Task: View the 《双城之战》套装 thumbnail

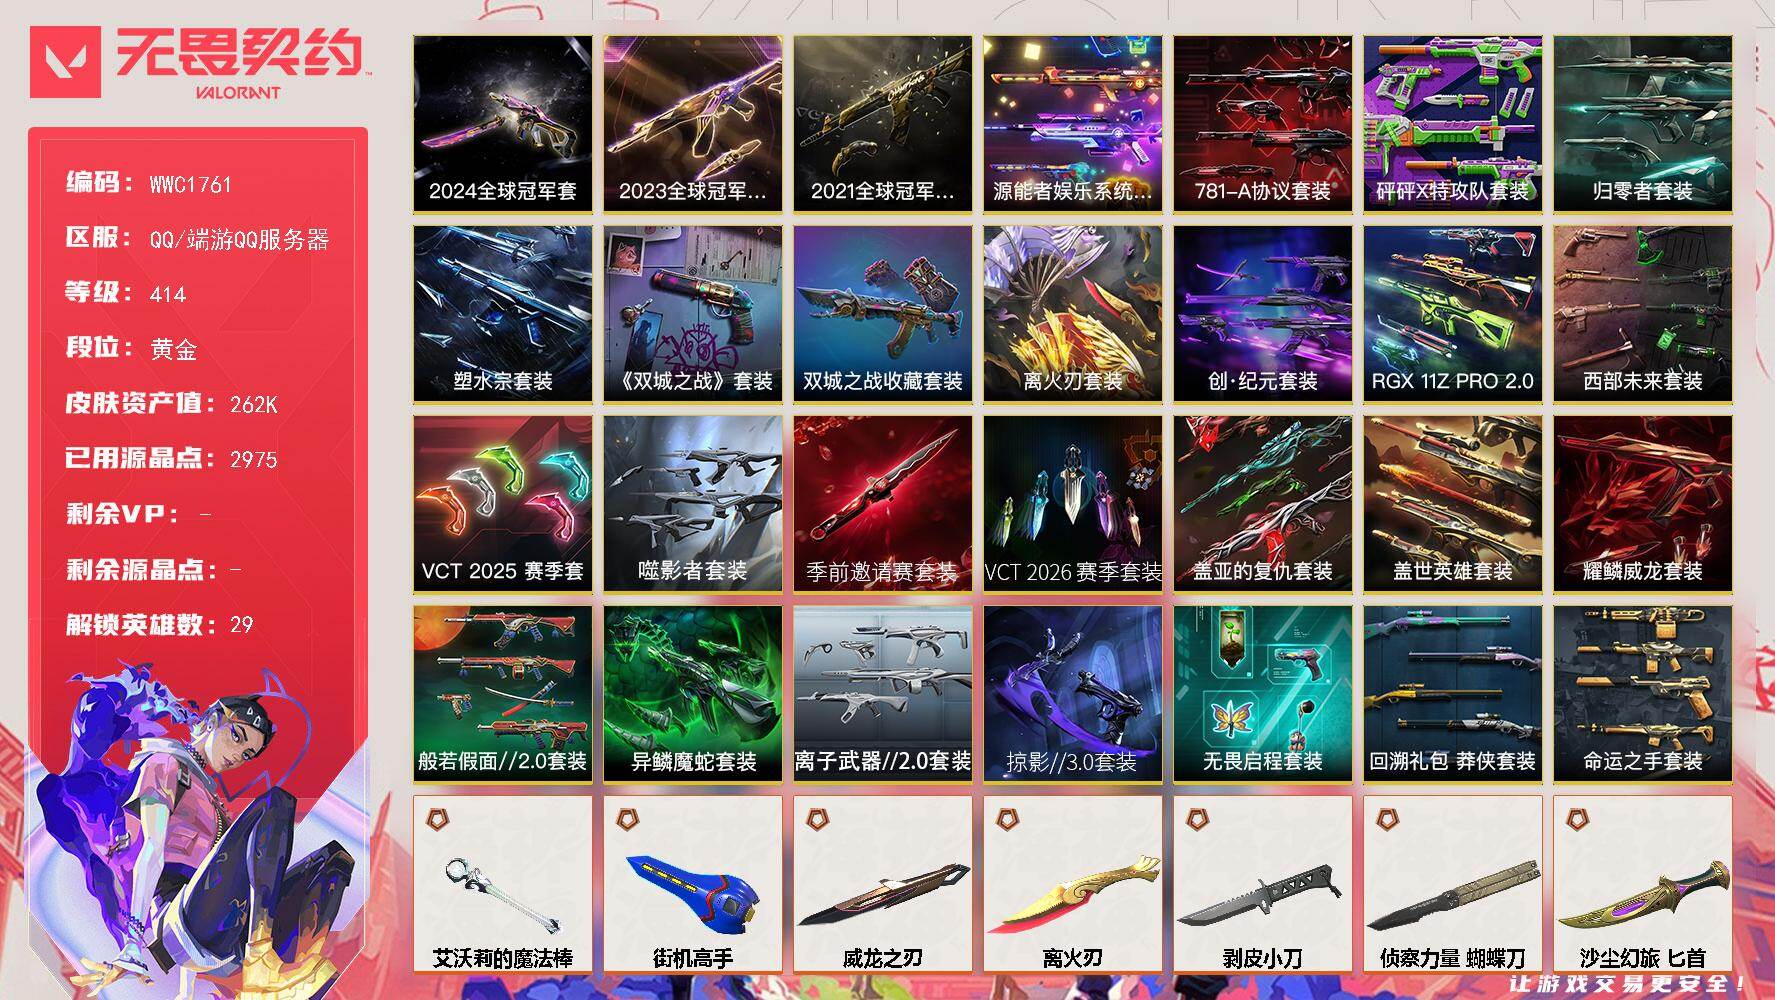Action: click(x=693, y=314)
